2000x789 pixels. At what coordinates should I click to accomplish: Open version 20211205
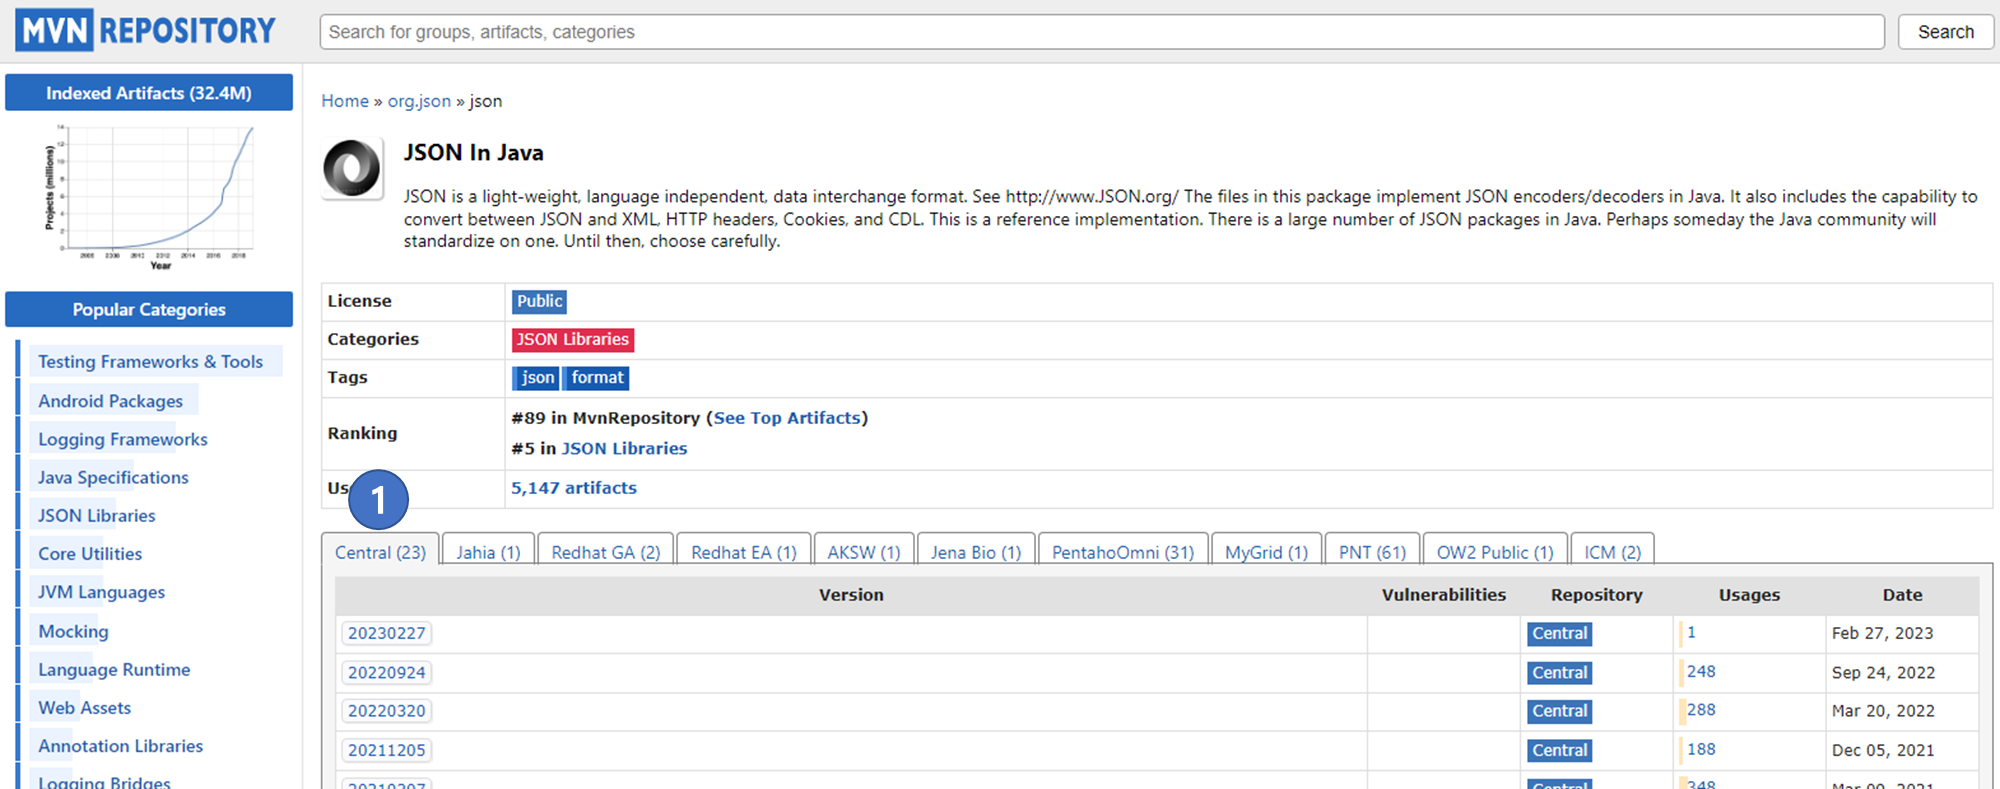tap(387, 750)
